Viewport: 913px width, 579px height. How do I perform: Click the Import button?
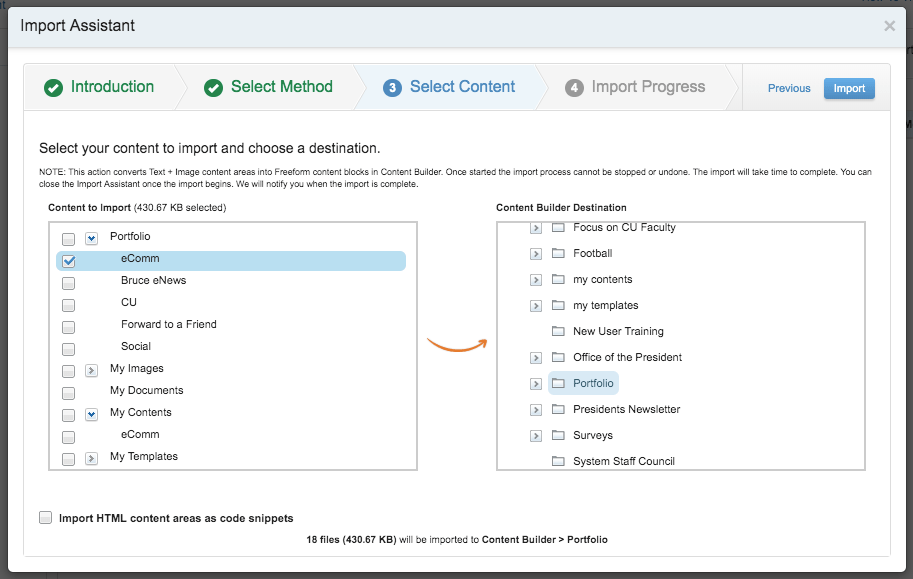pyautogui.click(x=849, y=88)
